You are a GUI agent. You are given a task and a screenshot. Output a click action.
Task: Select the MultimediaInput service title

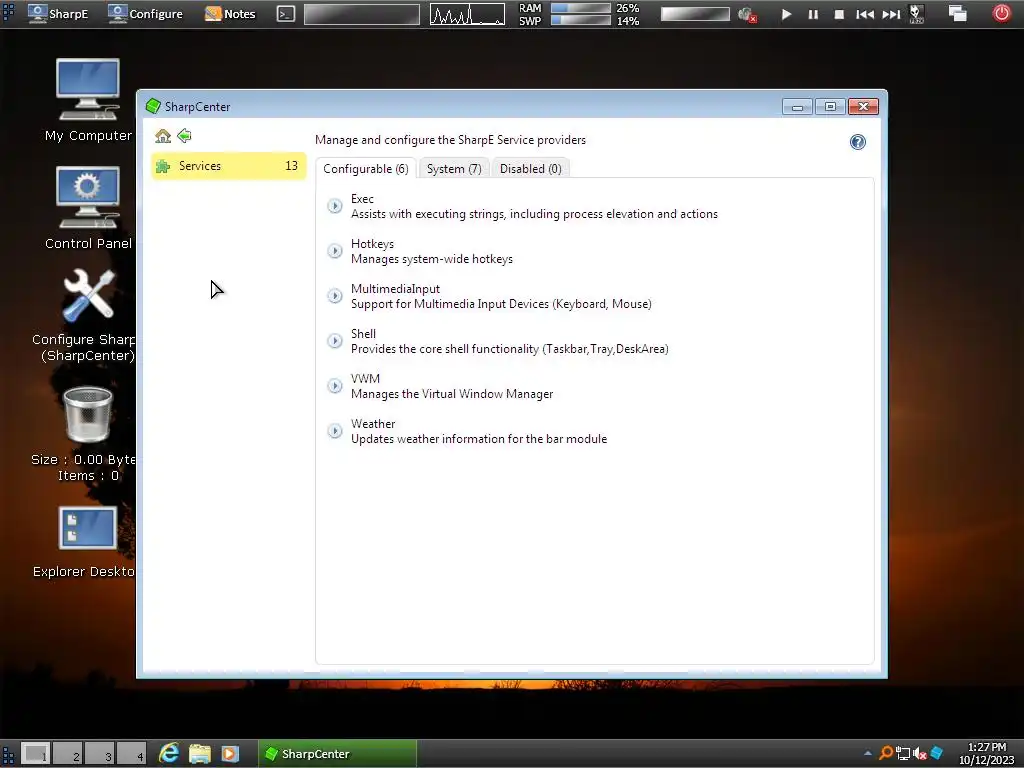[395, 289]
